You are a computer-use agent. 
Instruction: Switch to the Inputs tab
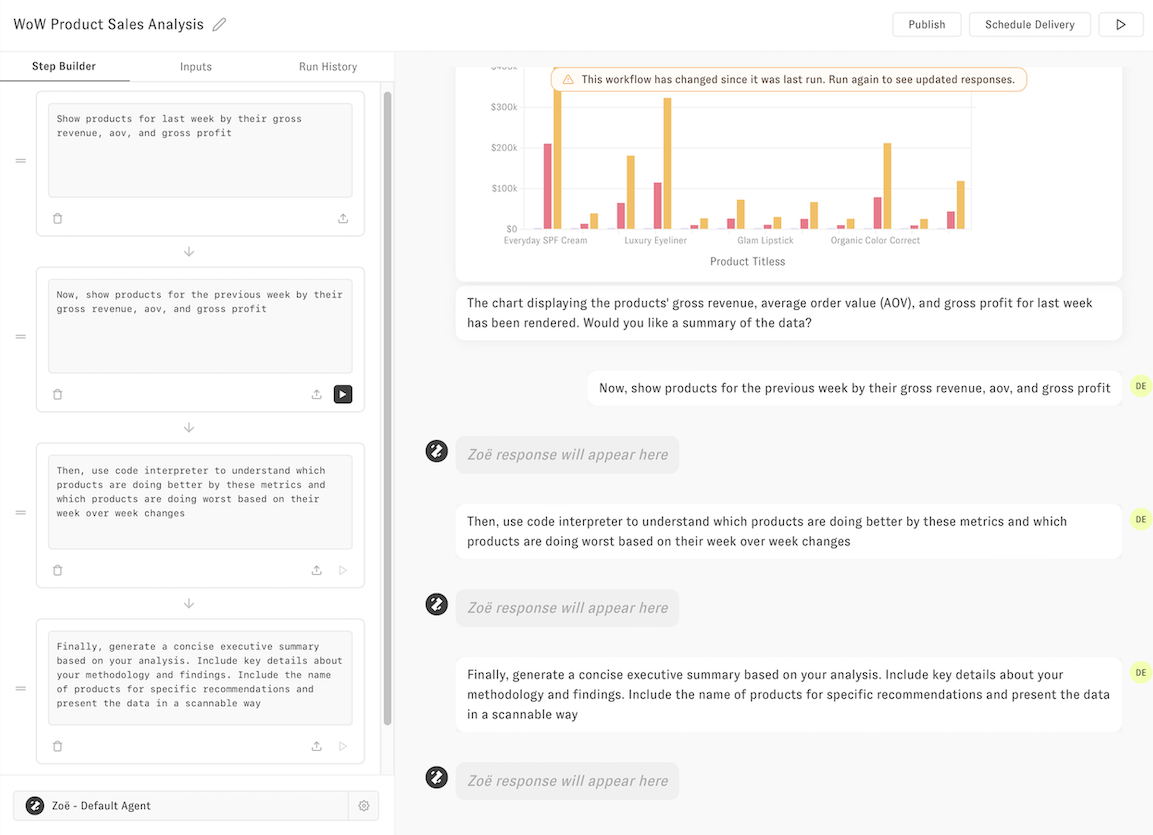[x=196, y=66]
